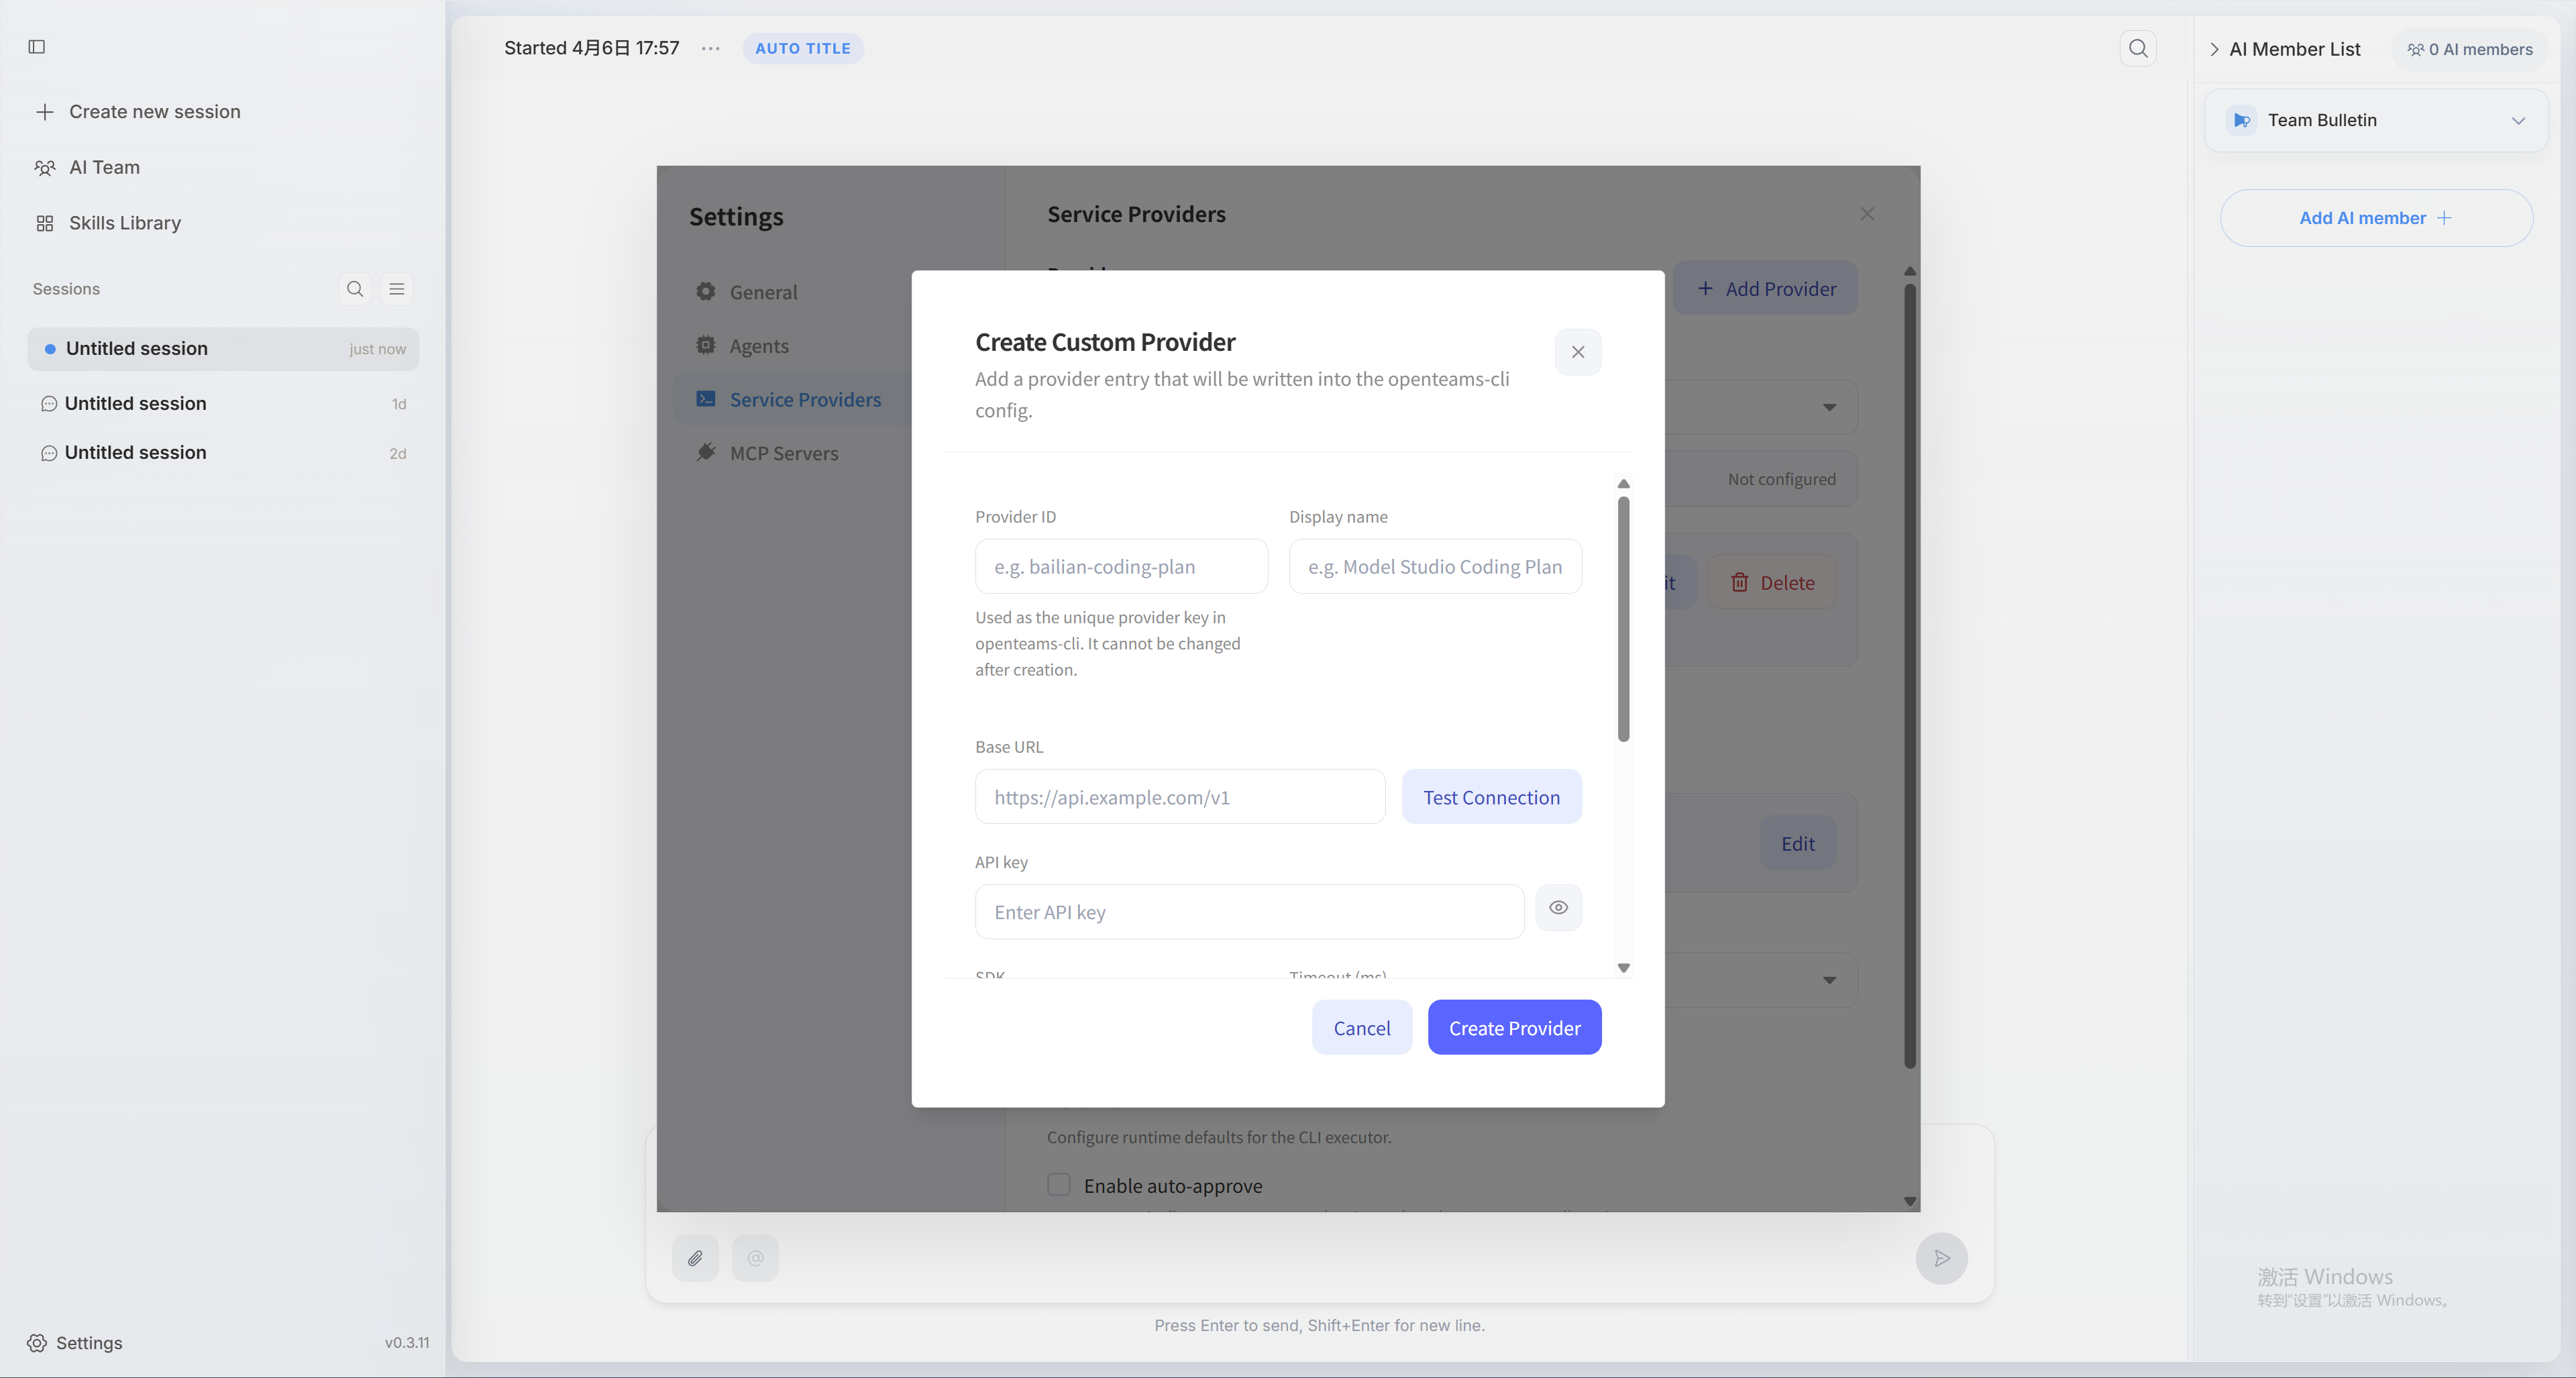The width and height of the screenshot is (2576, 1378).
Task: Click into the Base URL field
Action: tap(1180, 797)
